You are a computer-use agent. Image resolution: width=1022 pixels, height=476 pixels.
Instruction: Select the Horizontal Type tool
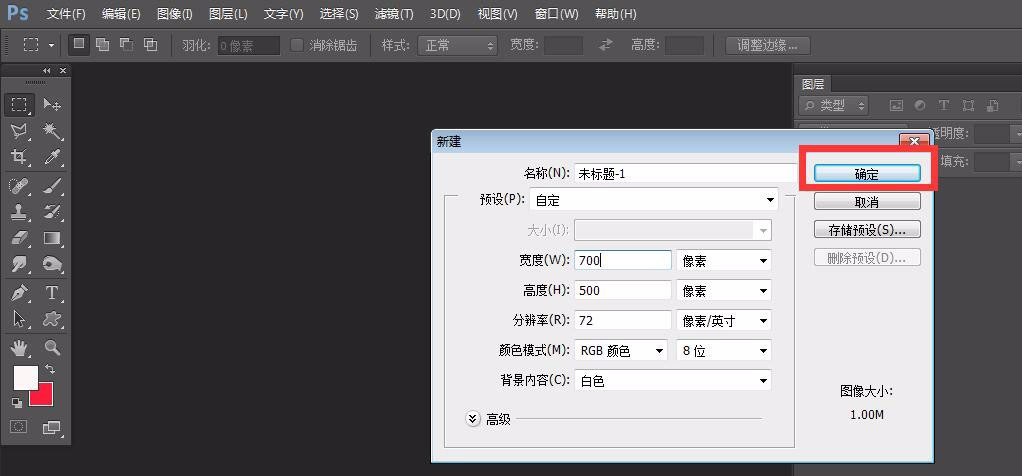pyautogui.click(x=51, y=293)
